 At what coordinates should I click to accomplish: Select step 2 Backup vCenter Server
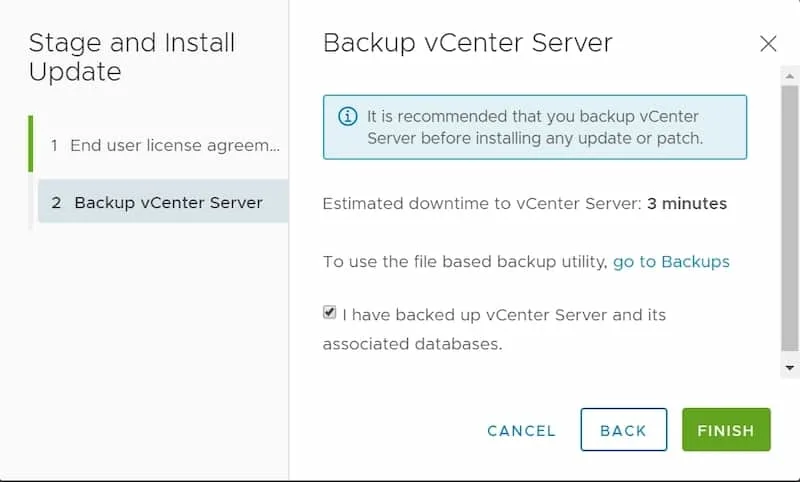pos(163,202)
